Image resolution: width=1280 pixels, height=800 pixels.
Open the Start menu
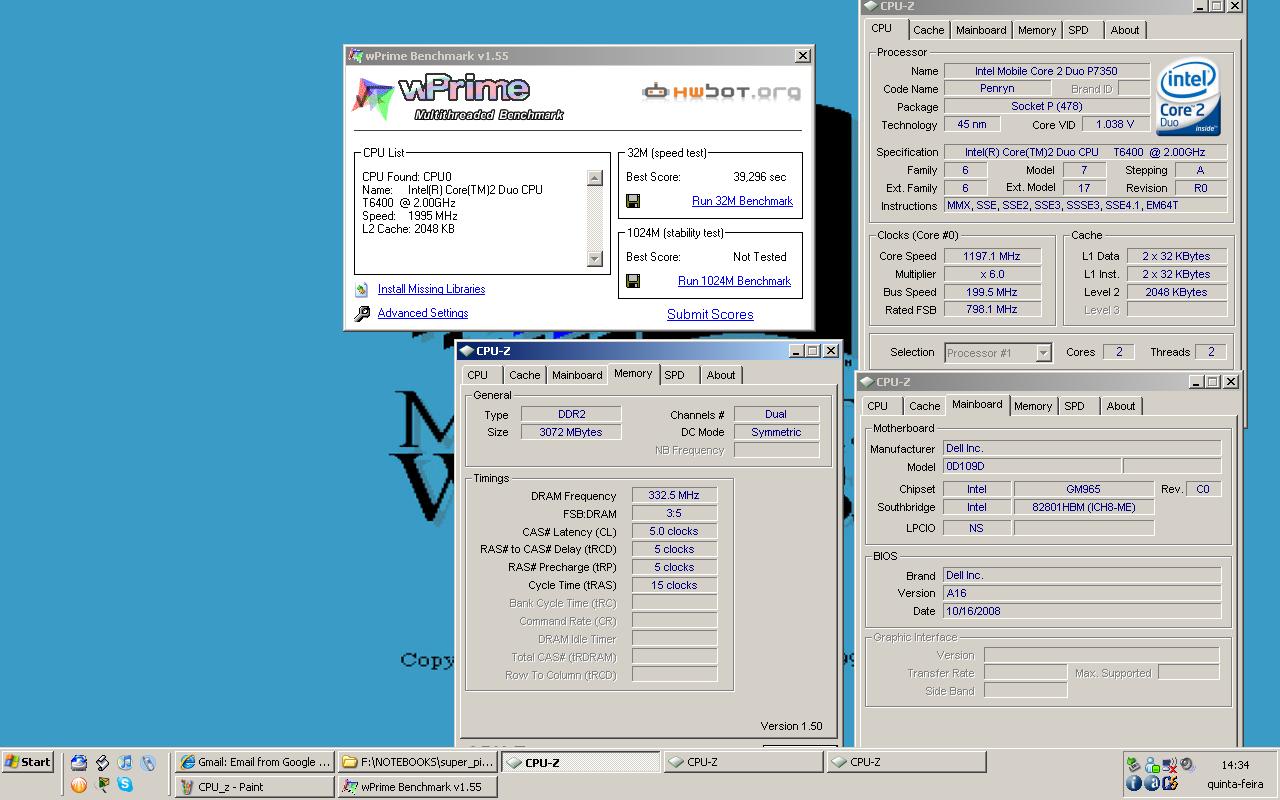point(29,762)
